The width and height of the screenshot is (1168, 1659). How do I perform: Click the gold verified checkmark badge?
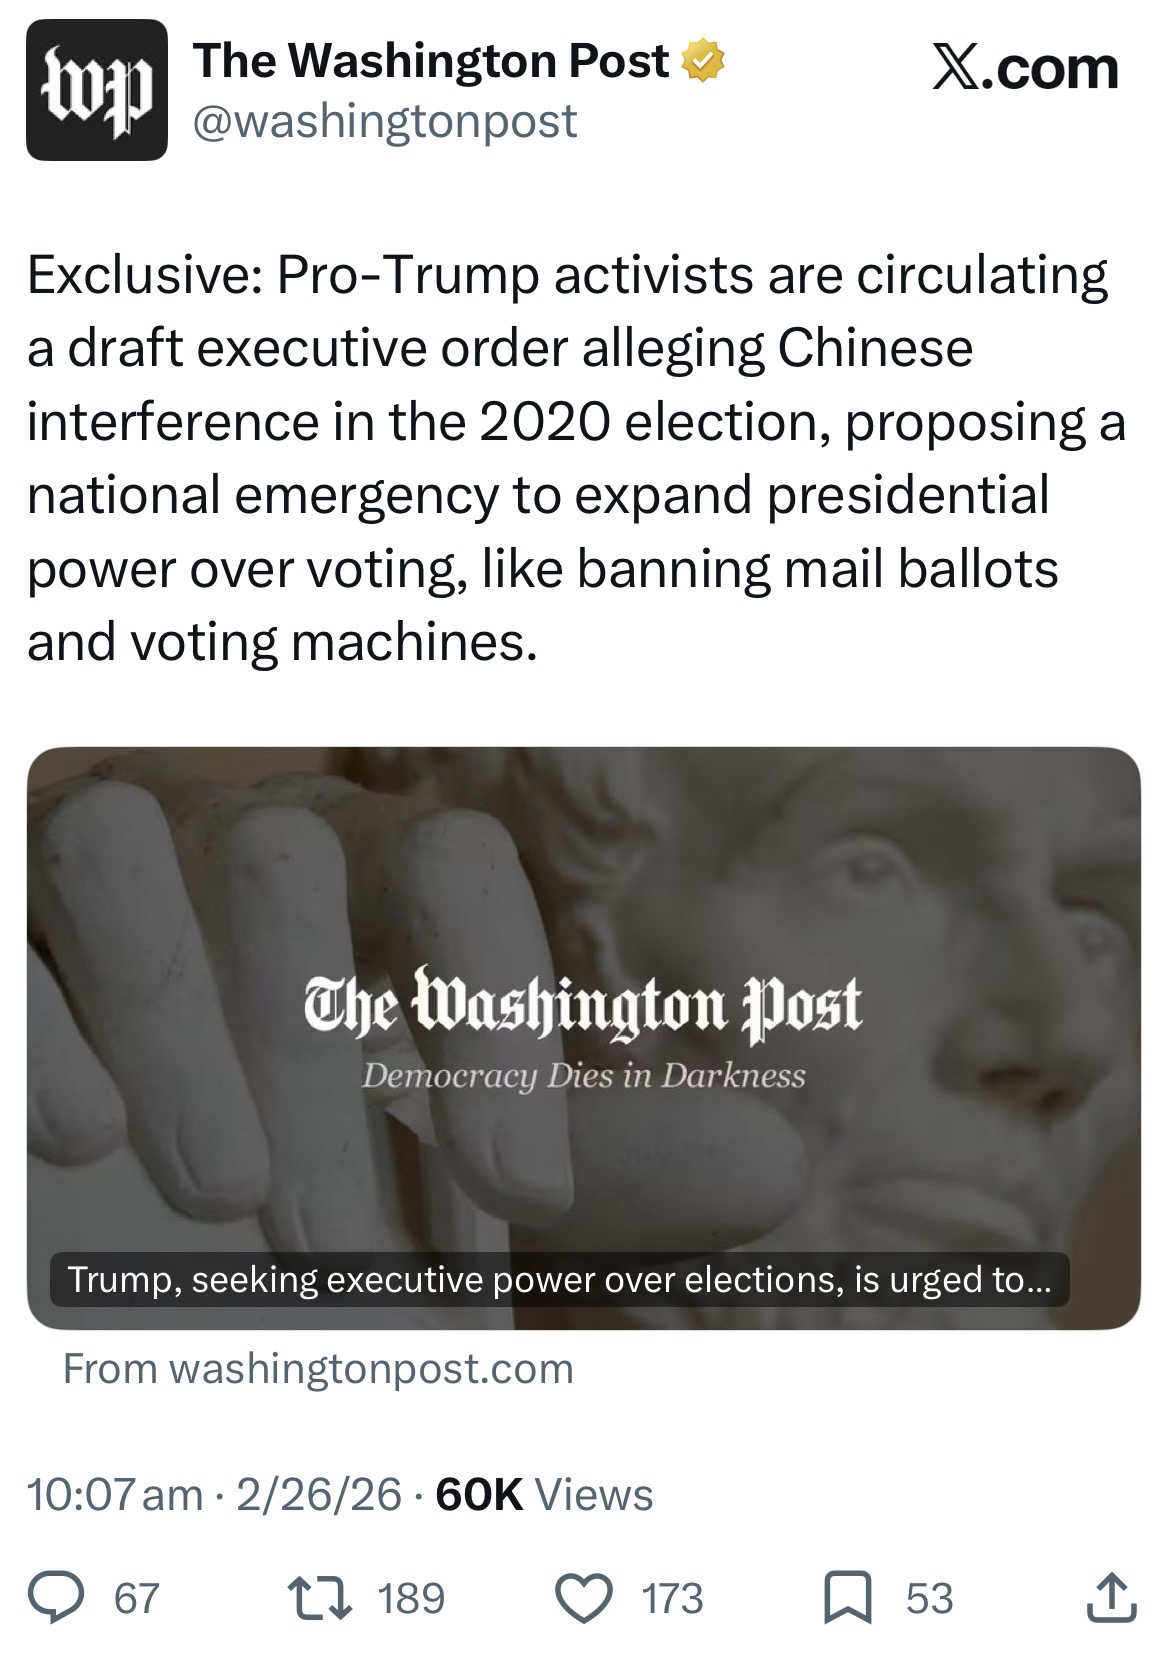(703, 63)
